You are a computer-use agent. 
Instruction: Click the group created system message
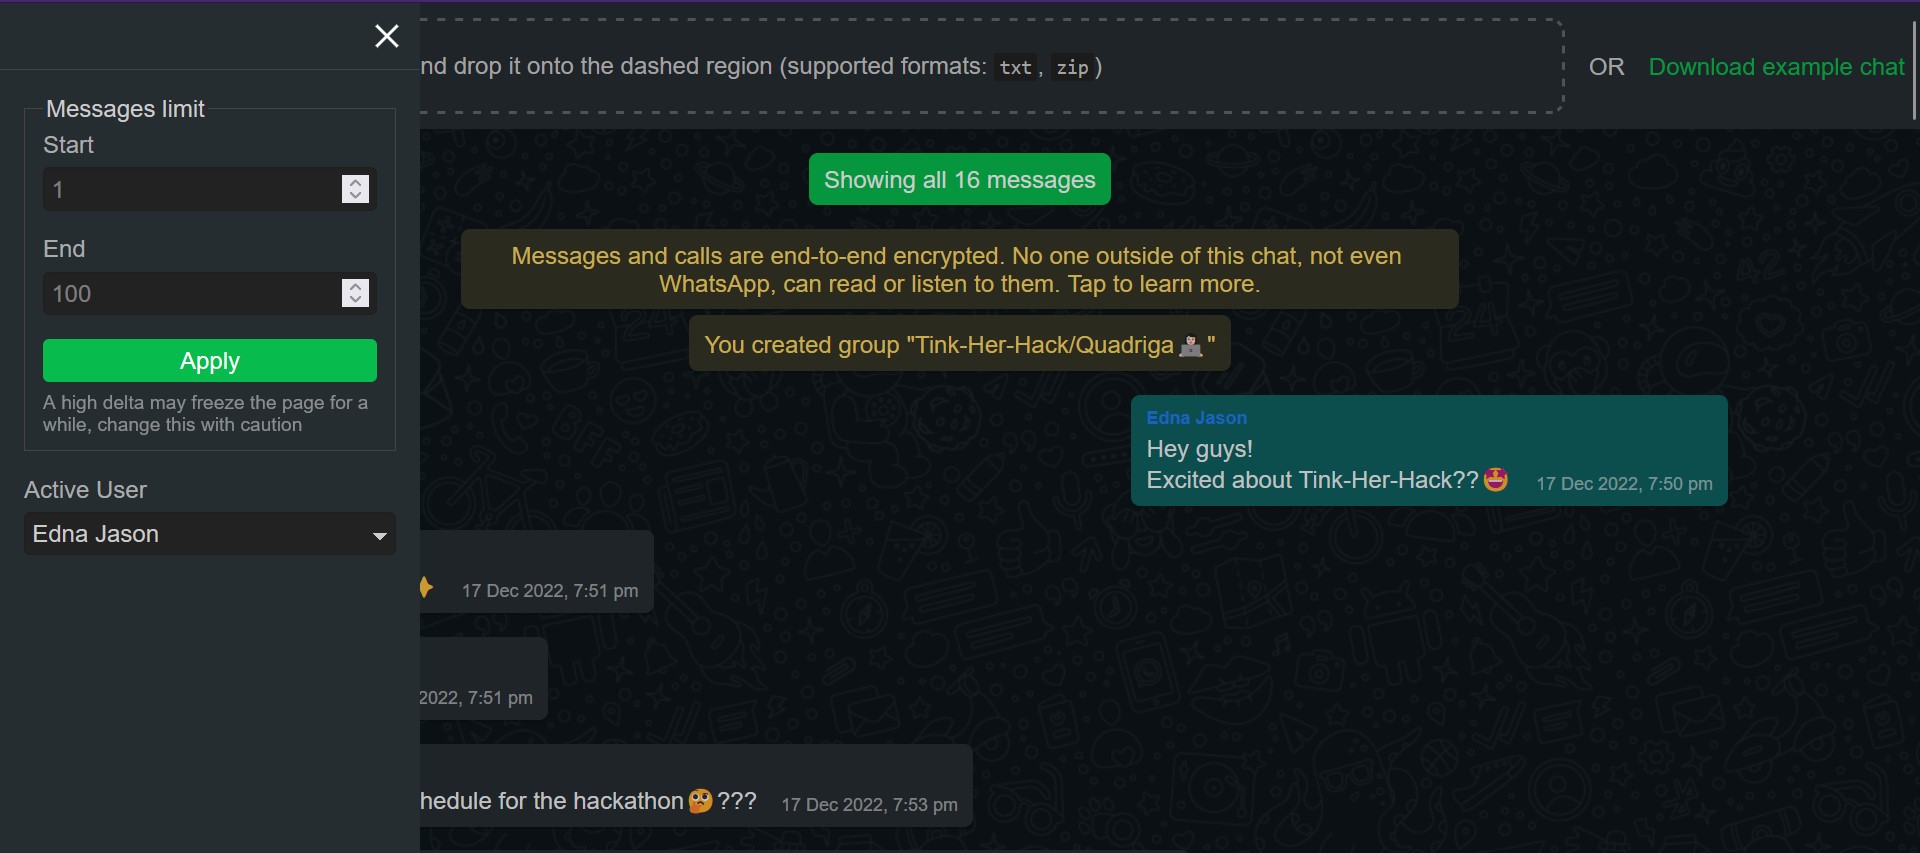coord(960,345)
